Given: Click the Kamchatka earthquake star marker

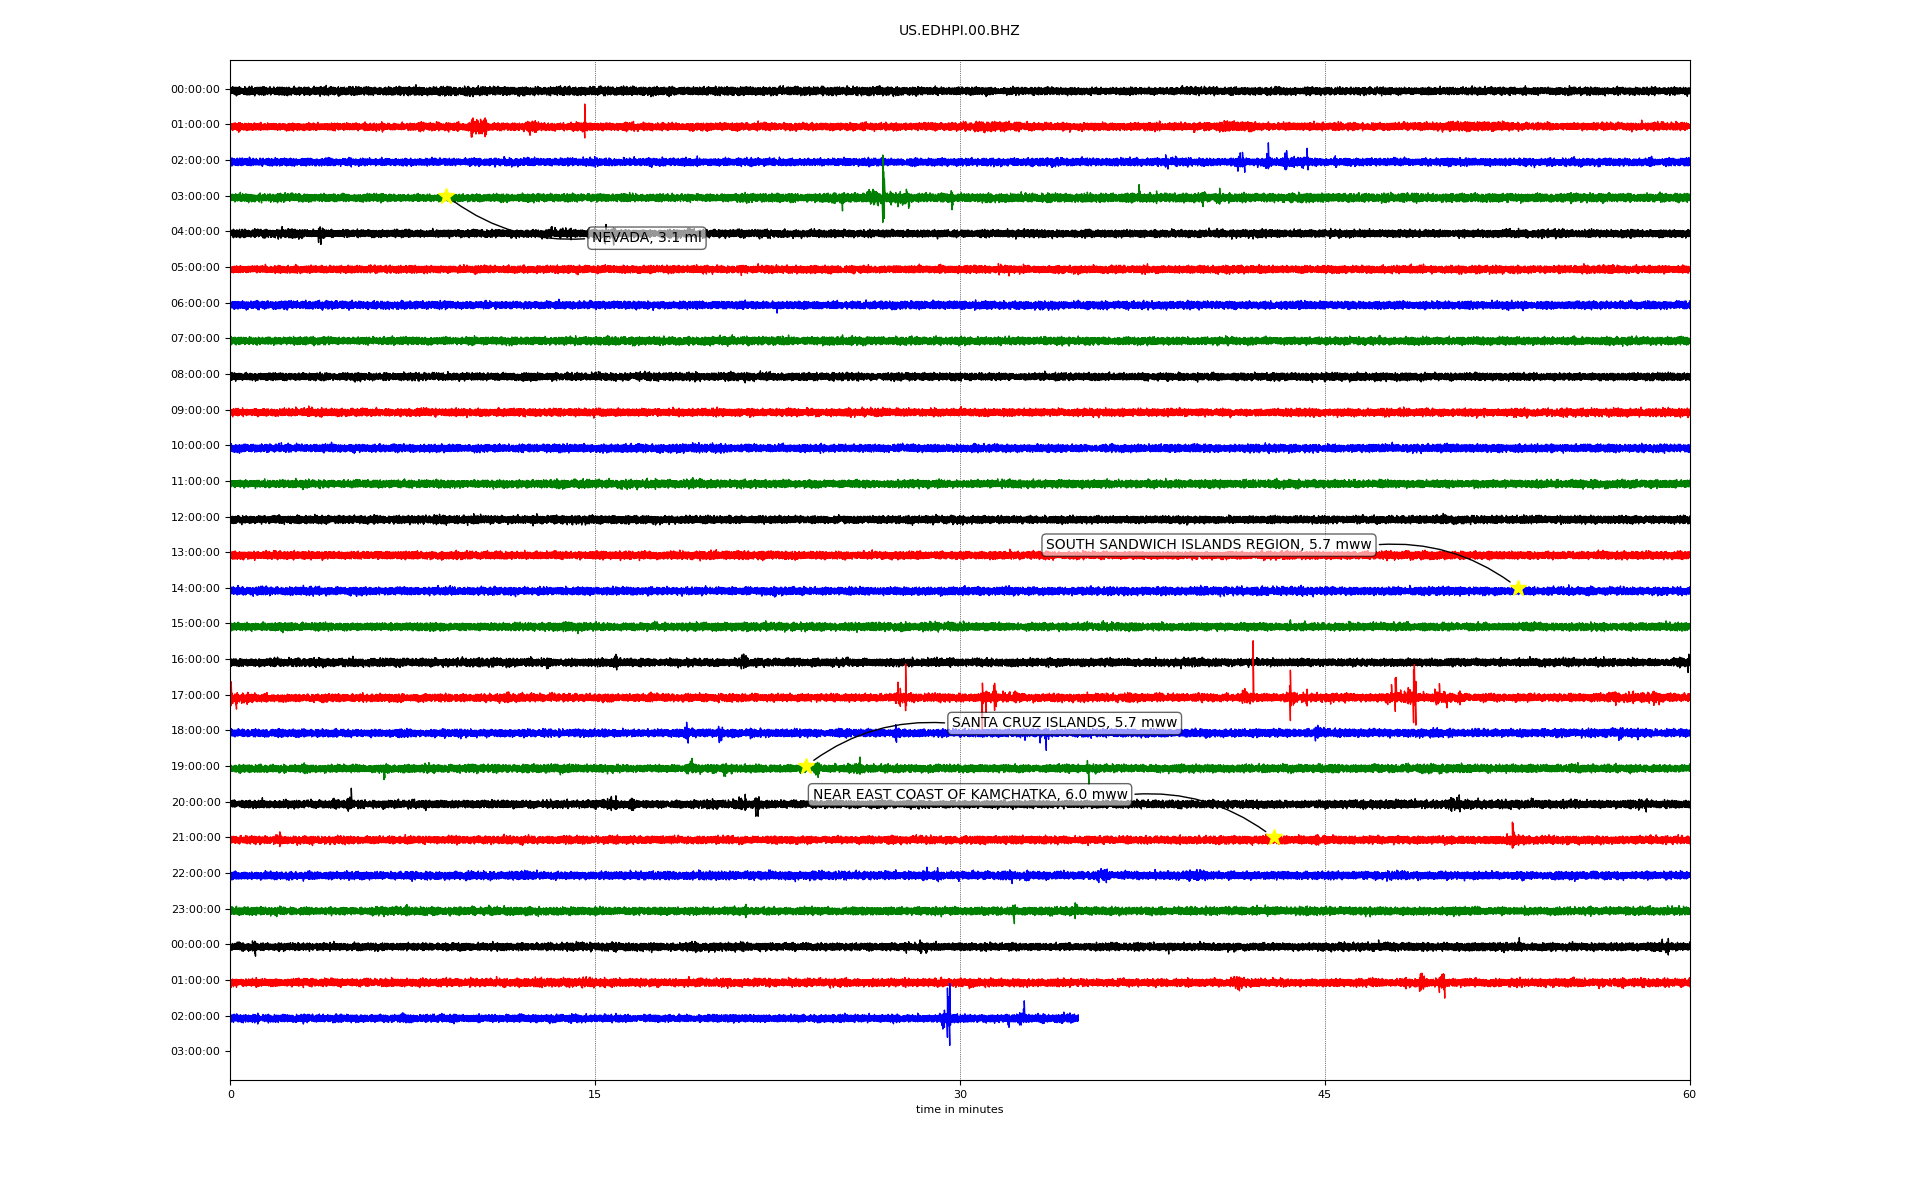Looking at the screenshot, I should click(1273, 837).
